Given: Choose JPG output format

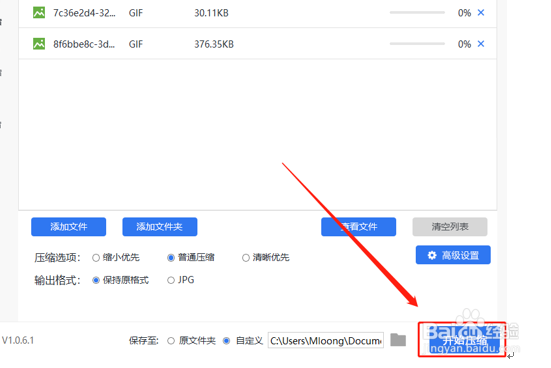Looking at the screenshot, I should (171, 280).
